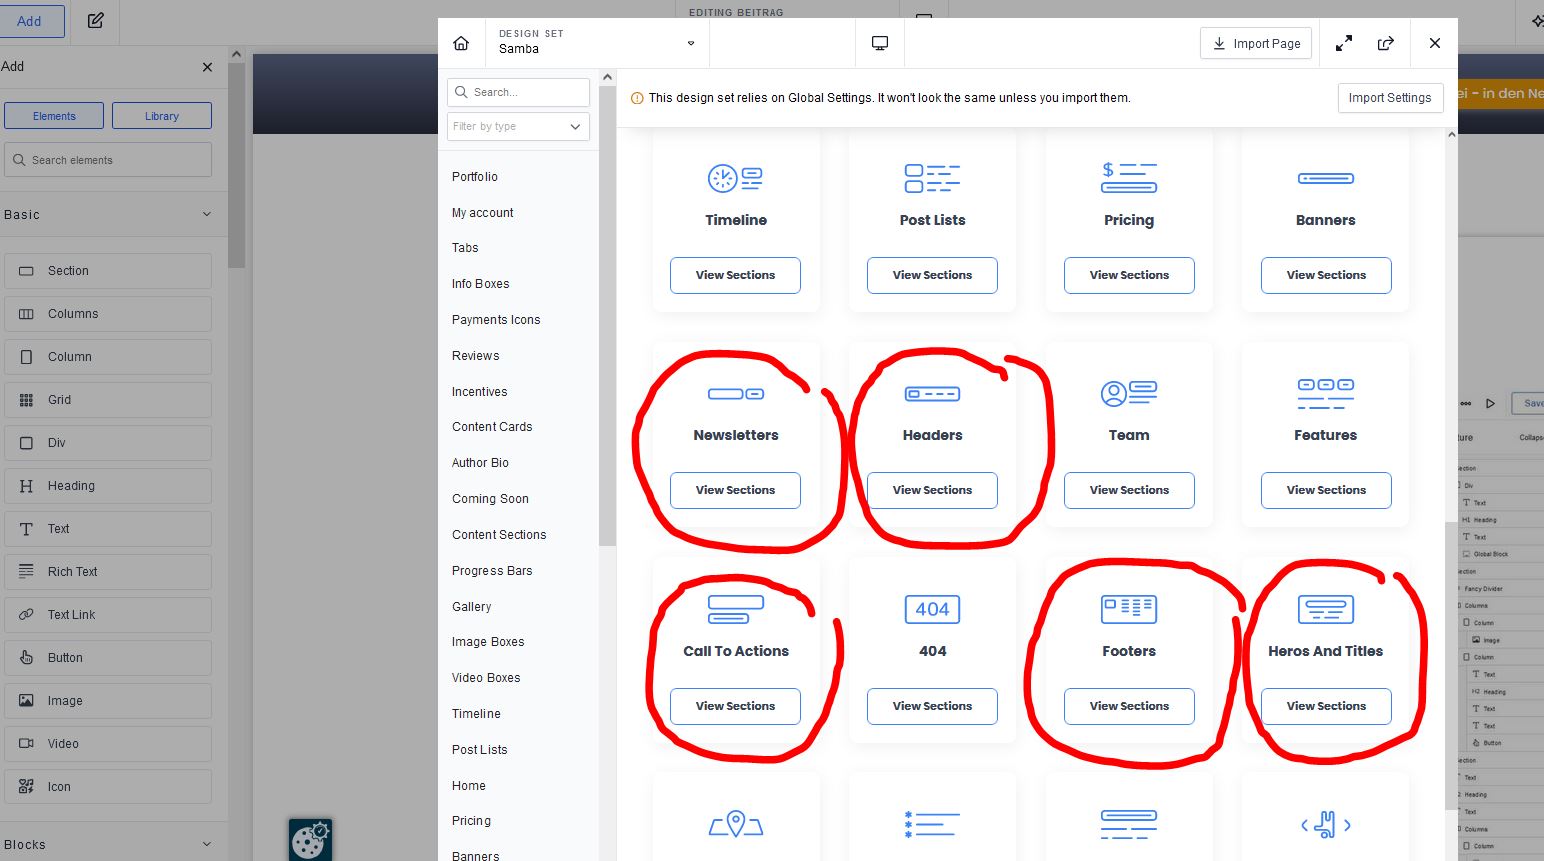Image resolution: width=1544 pixels, height=861 pixels.
Task: Add a Rich Text element
Action: click(108, 572)
